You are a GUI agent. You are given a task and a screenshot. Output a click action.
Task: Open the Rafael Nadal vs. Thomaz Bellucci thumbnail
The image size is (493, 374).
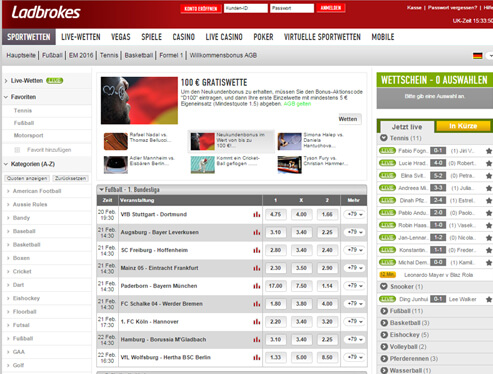coord(116,141)
